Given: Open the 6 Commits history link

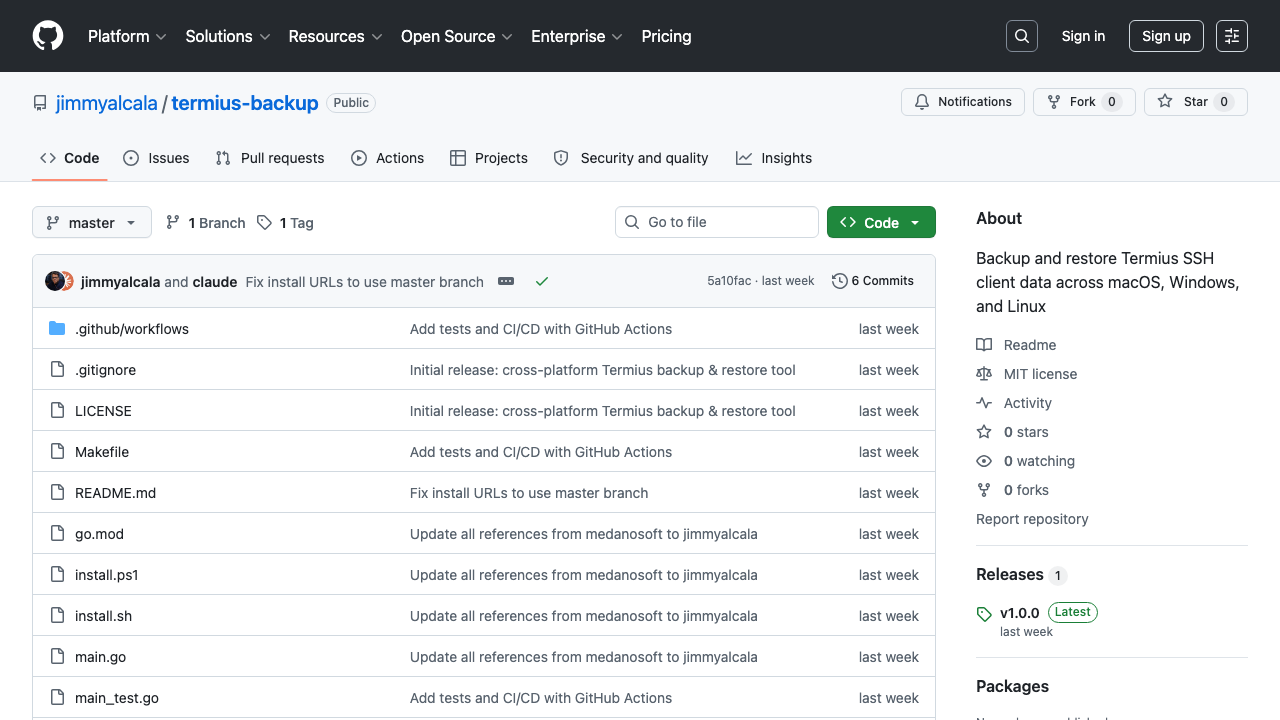Looking at the screenshot, I should click(873, 281).
